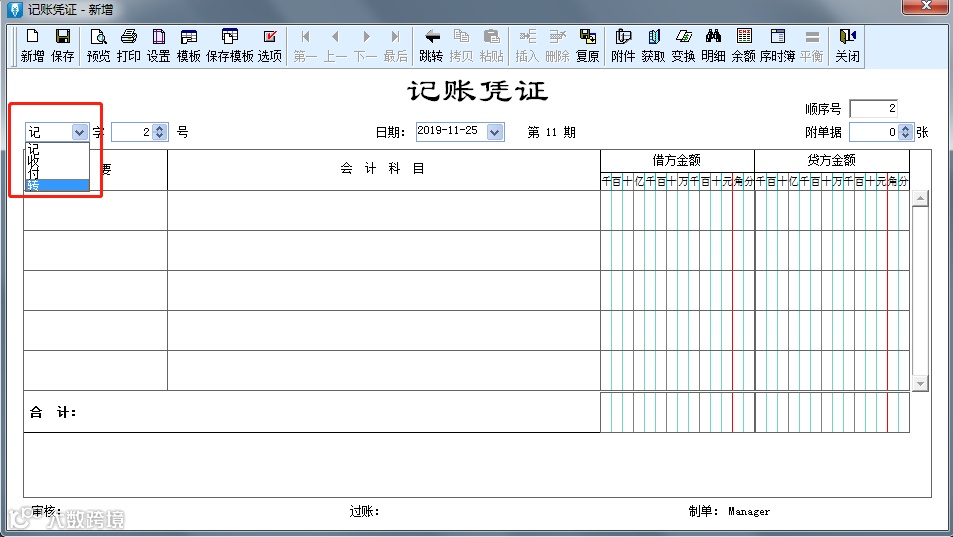Click the 获取 fetch icon
This screenshot has width=953, height=537.
tap(653, 46)
